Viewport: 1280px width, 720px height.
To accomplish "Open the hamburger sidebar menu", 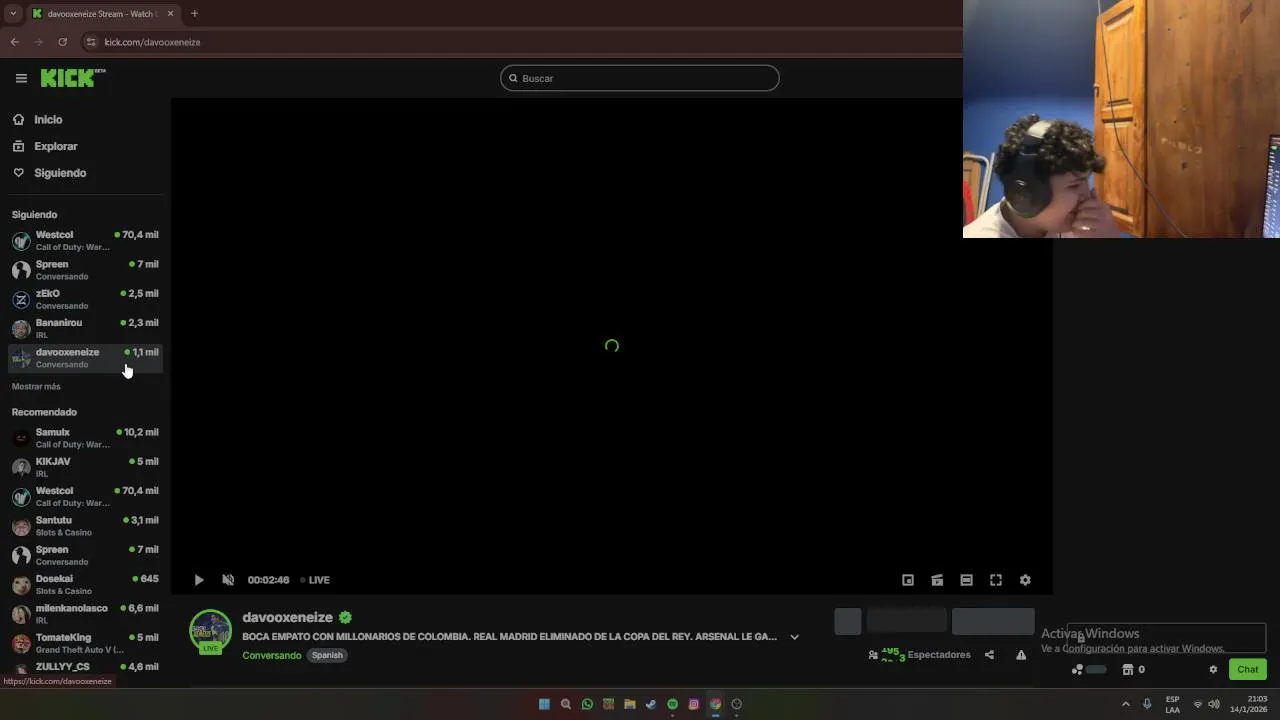I will coord(21,78).
